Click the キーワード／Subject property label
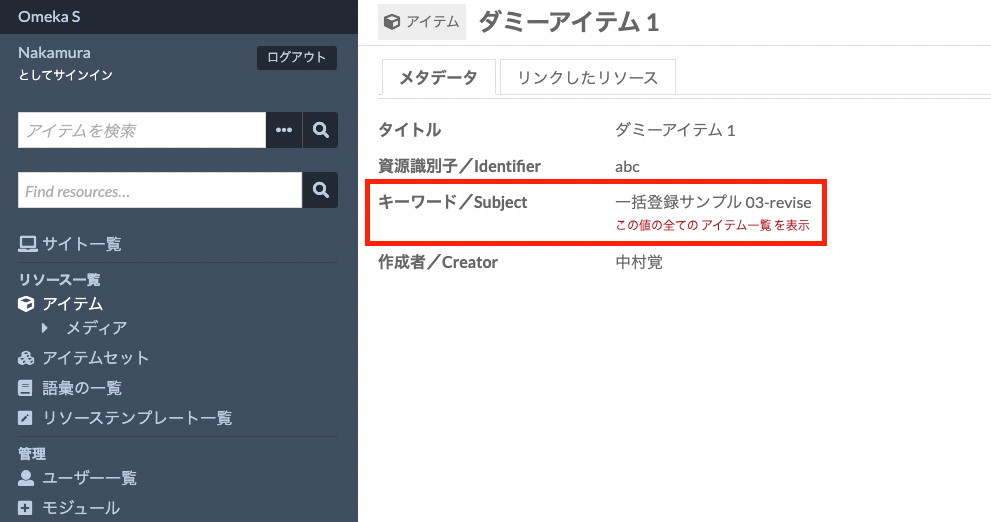 pyautogui.click(x=453, y=202)
